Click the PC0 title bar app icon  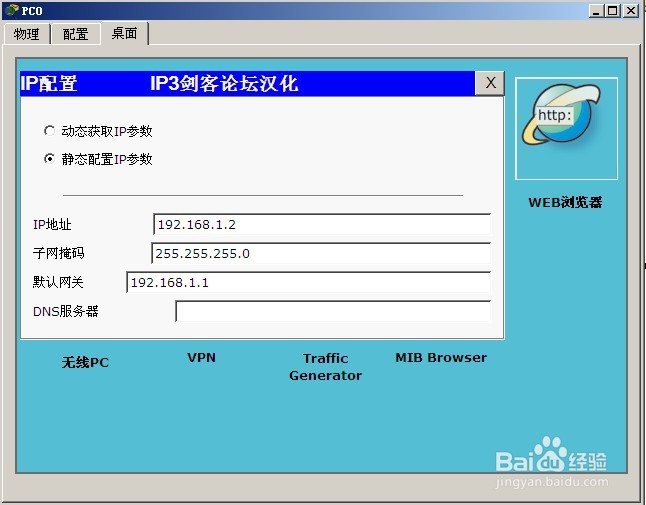pos(12,10)
